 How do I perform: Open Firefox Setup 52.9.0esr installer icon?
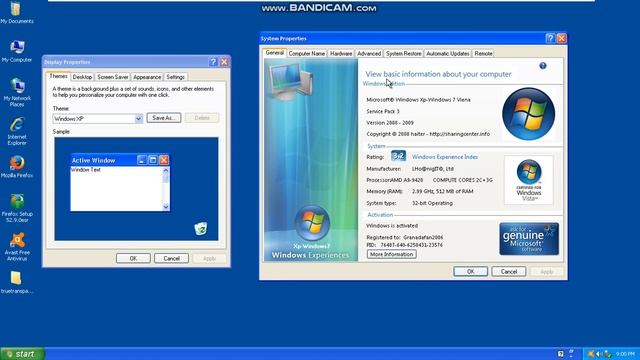[x=17, y=208]
